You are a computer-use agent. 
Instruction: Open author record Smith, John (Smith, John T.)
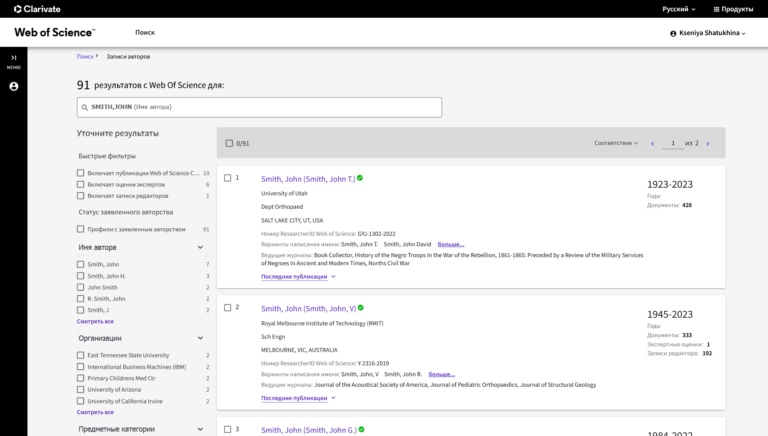point(308,179)
